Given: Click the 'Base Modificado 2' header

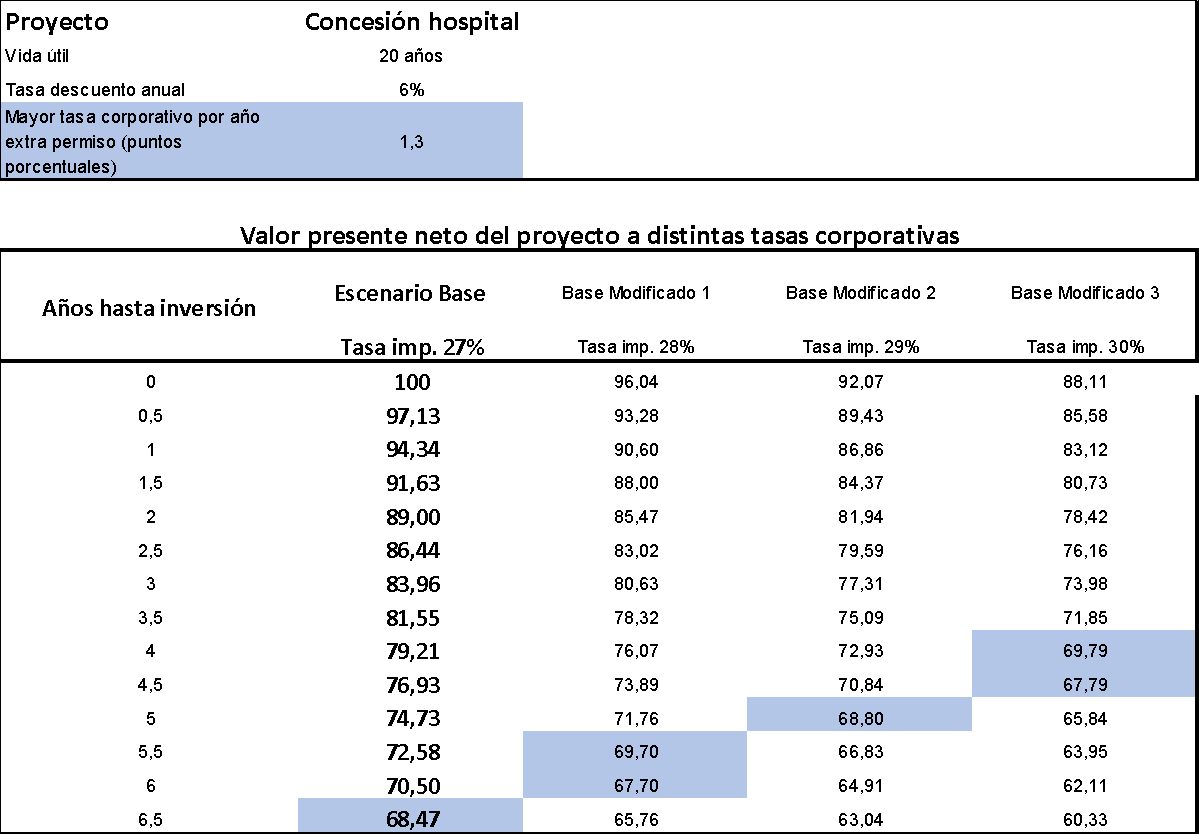Looking at the screenshot, I should (x=861, y=294).
